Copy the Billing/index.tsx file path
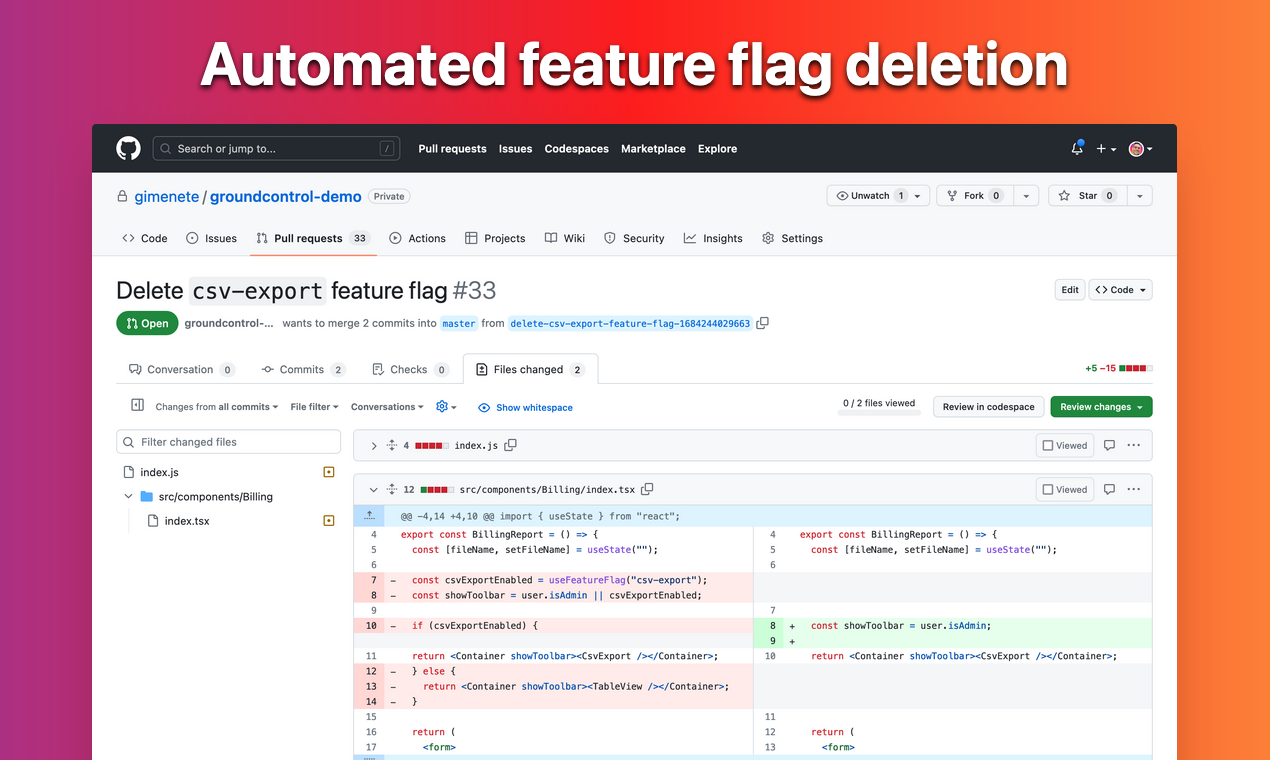Screen dimensions: 1270x760 point(647,489)
